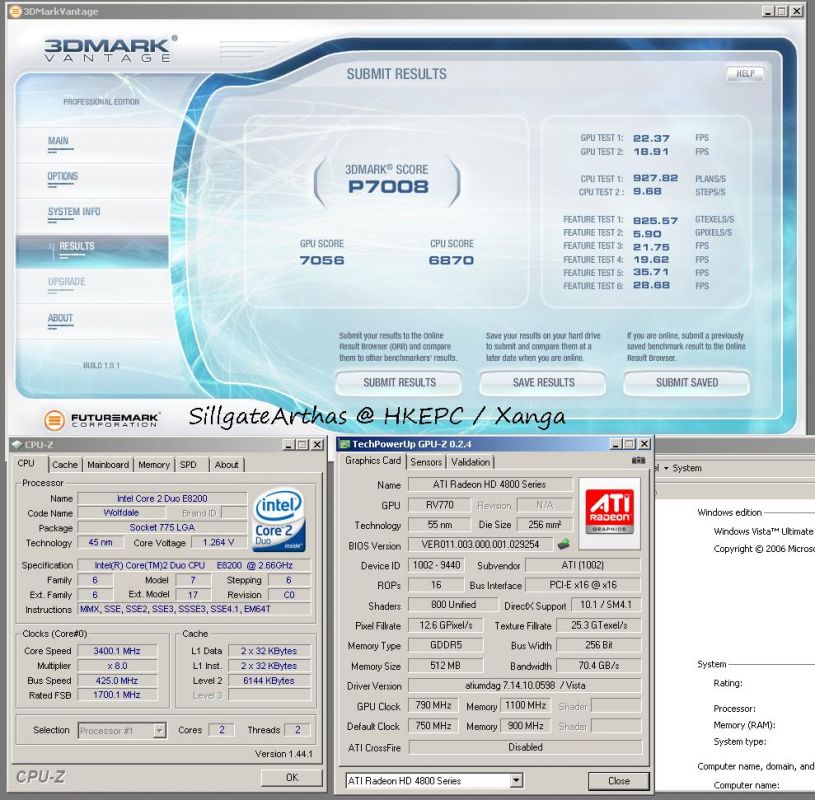The height and width of the screenshot is (800, 815).
Task: Click the GPU-Z title bar icon
Action: point(345,444)
